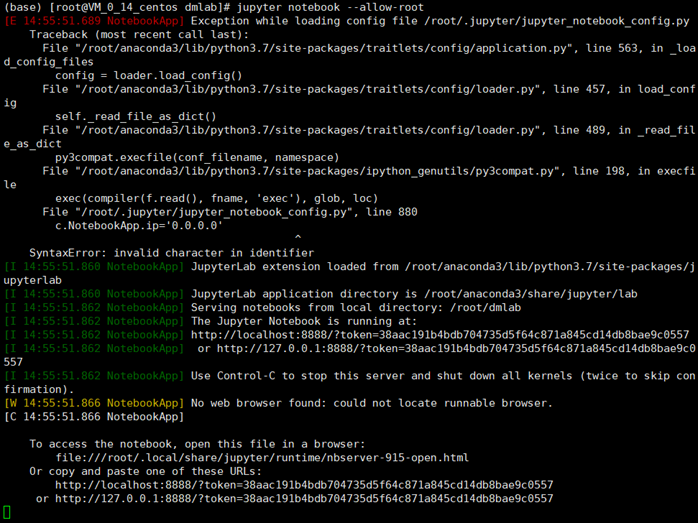Click the '[C 14:55:51.866 NotebookApp]' critical tag

point(94,417)
